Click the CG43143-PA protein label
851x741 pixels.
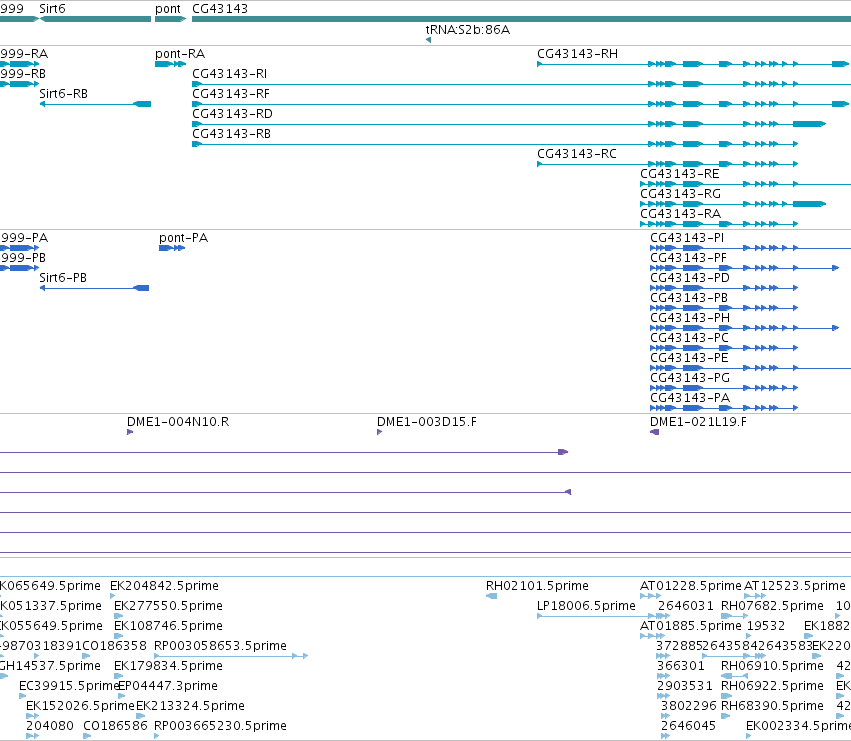[x=690, y=398]
